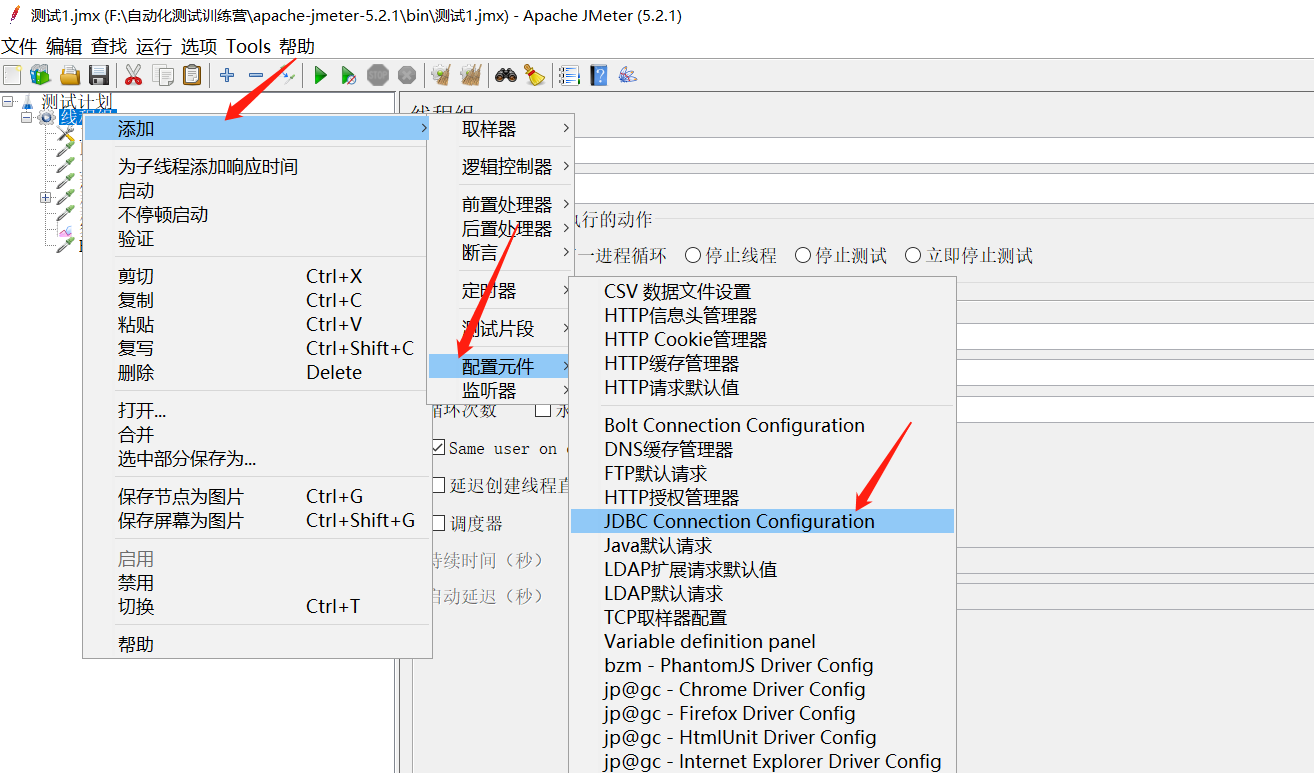This screenshot has width=1314, height=773.
Task: Choose 验证 in context menu
Action: [x=257, y=238]
